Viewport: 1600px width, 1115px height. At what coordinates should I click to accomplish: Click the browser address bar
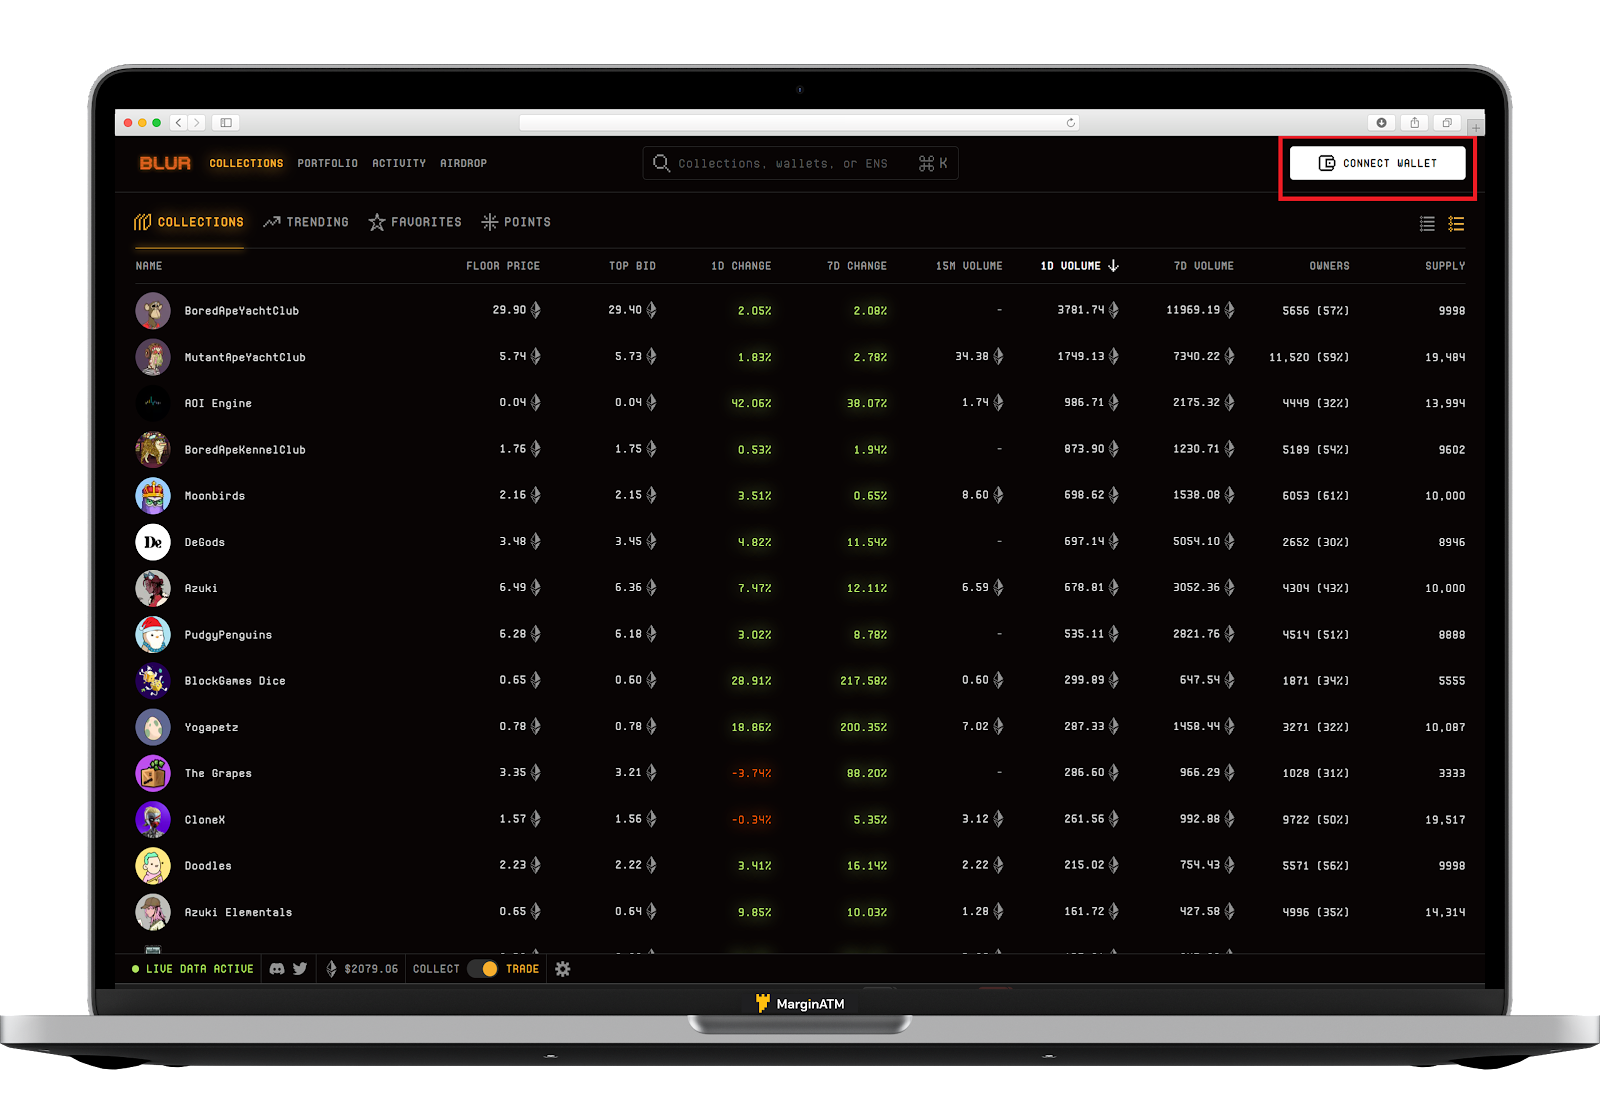click(799, 123)
